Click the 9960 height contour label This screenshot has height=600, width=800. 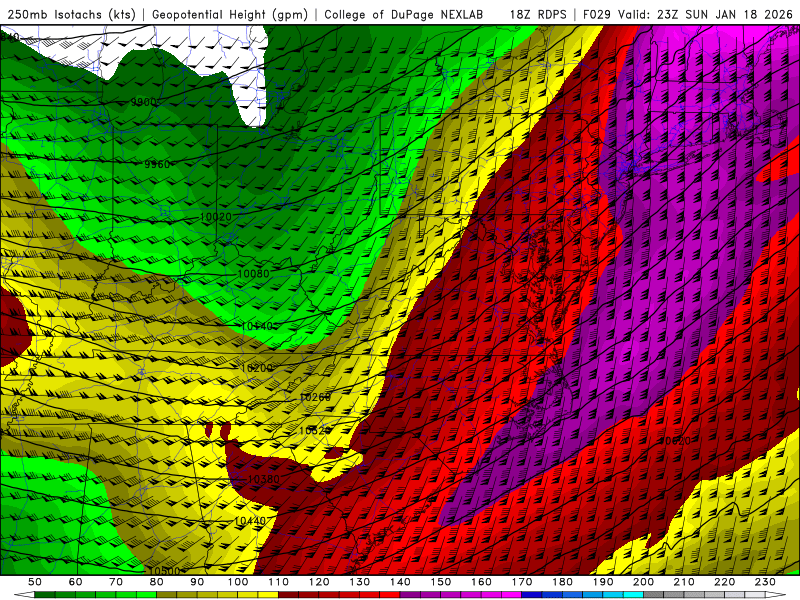click(x=157, y=164)
